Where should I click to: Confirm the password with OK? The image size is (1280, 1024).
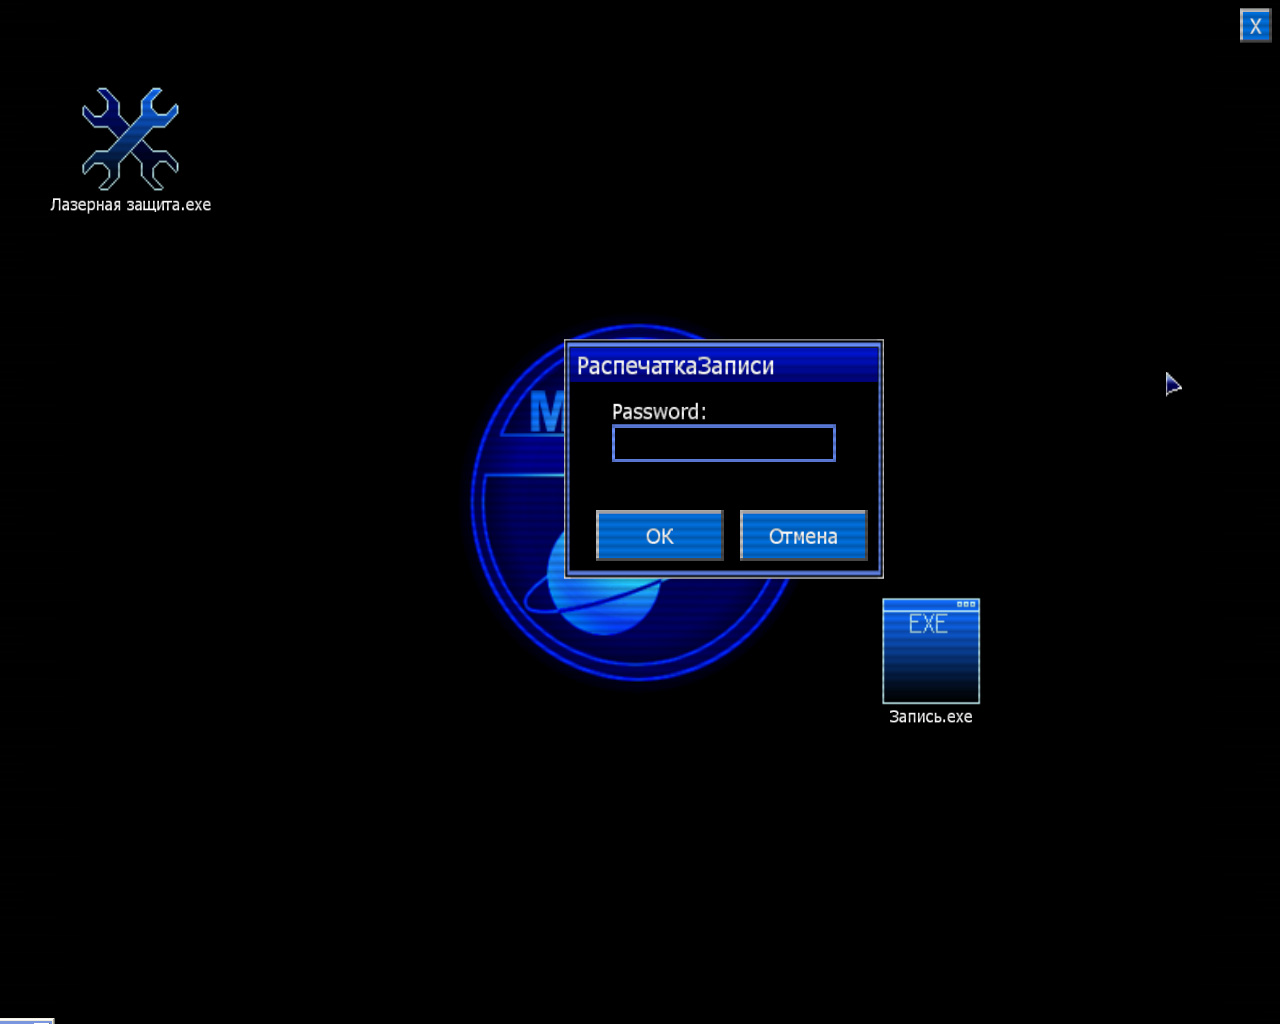tap(660, 536)
